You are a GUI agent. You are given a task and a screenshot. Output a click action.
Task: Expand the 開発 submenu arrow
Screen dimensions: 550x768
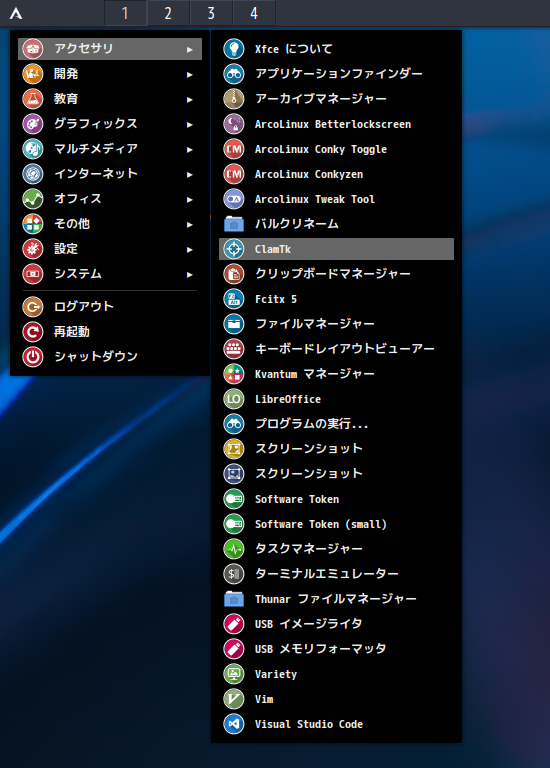pos(190,74)
